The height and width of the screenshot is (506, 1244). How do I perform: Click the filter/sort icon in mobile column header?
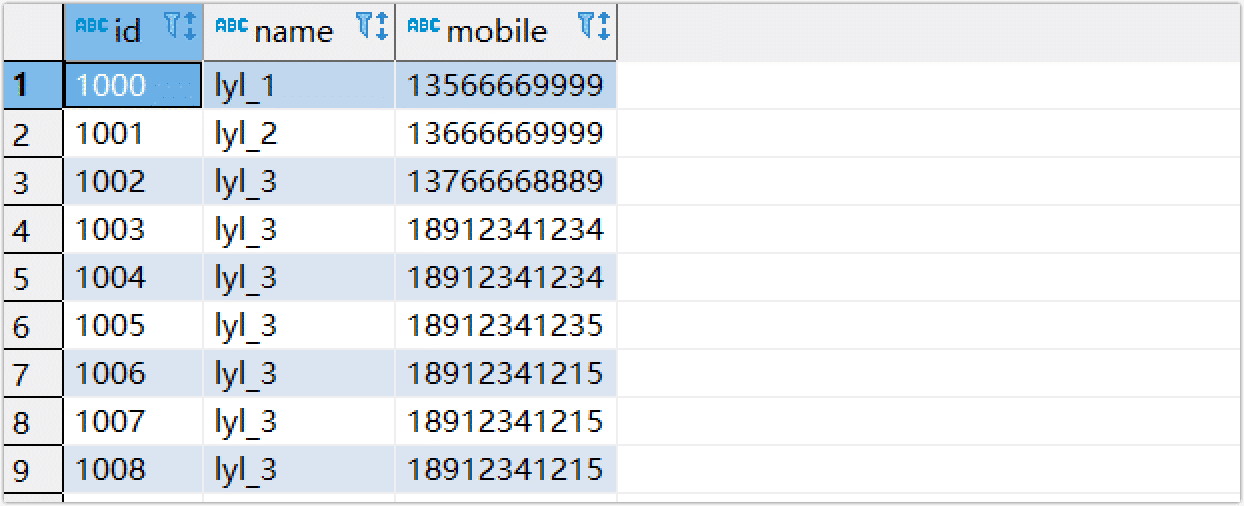coord(593,28)
